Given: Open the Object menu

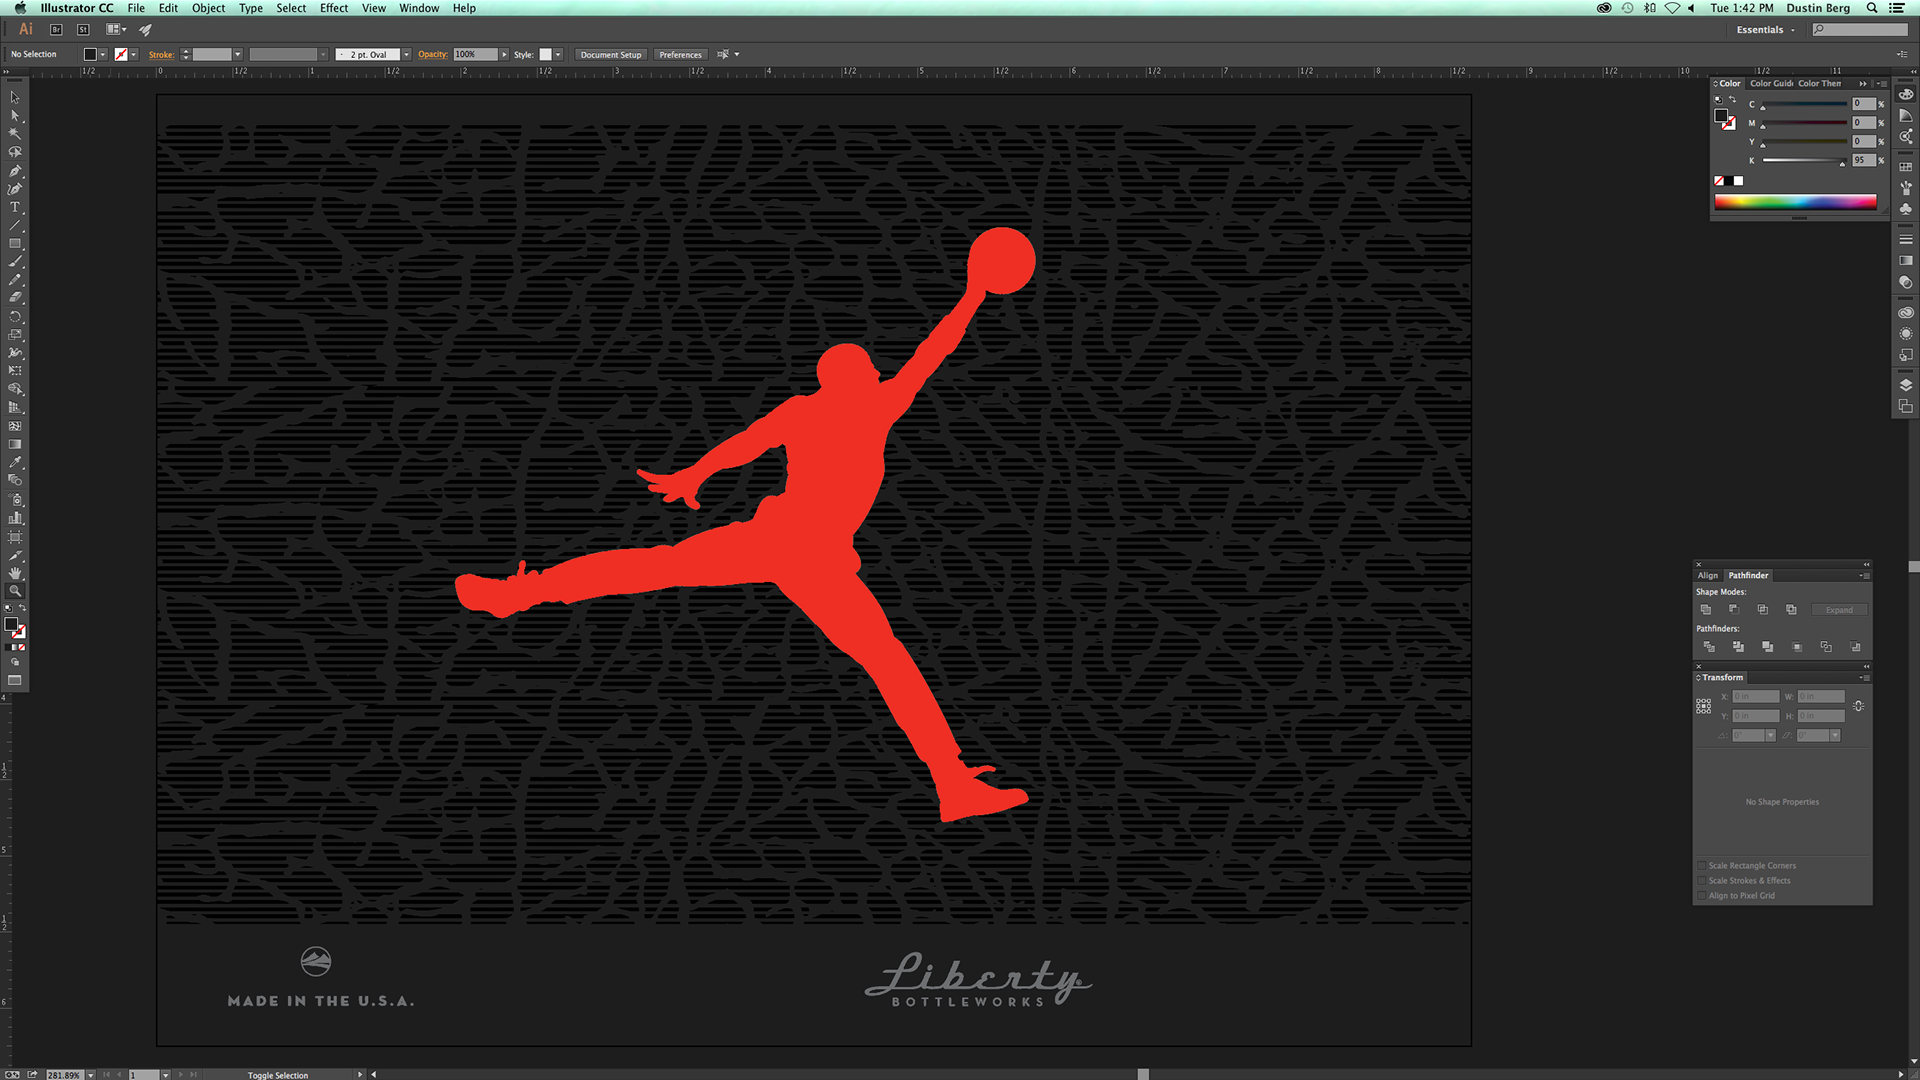Looking at the screenshot, I should pos(208,8).
